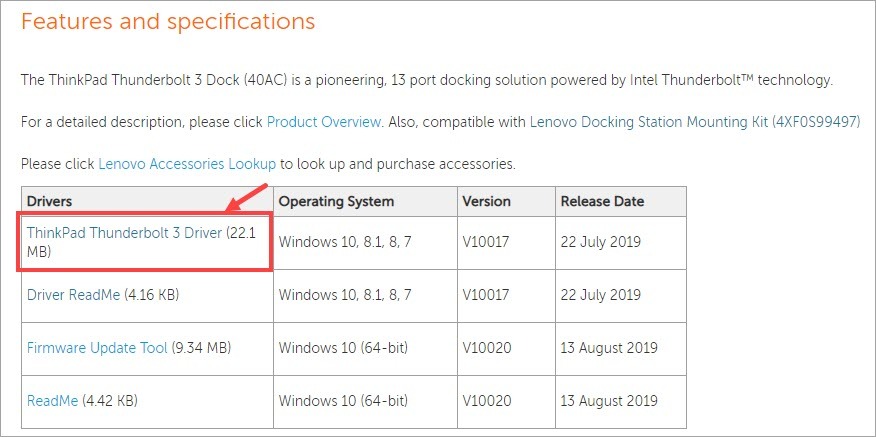
Task: Click the 13 August 2019 date in the Firmware Update Tool row
Action: (609, 348)
